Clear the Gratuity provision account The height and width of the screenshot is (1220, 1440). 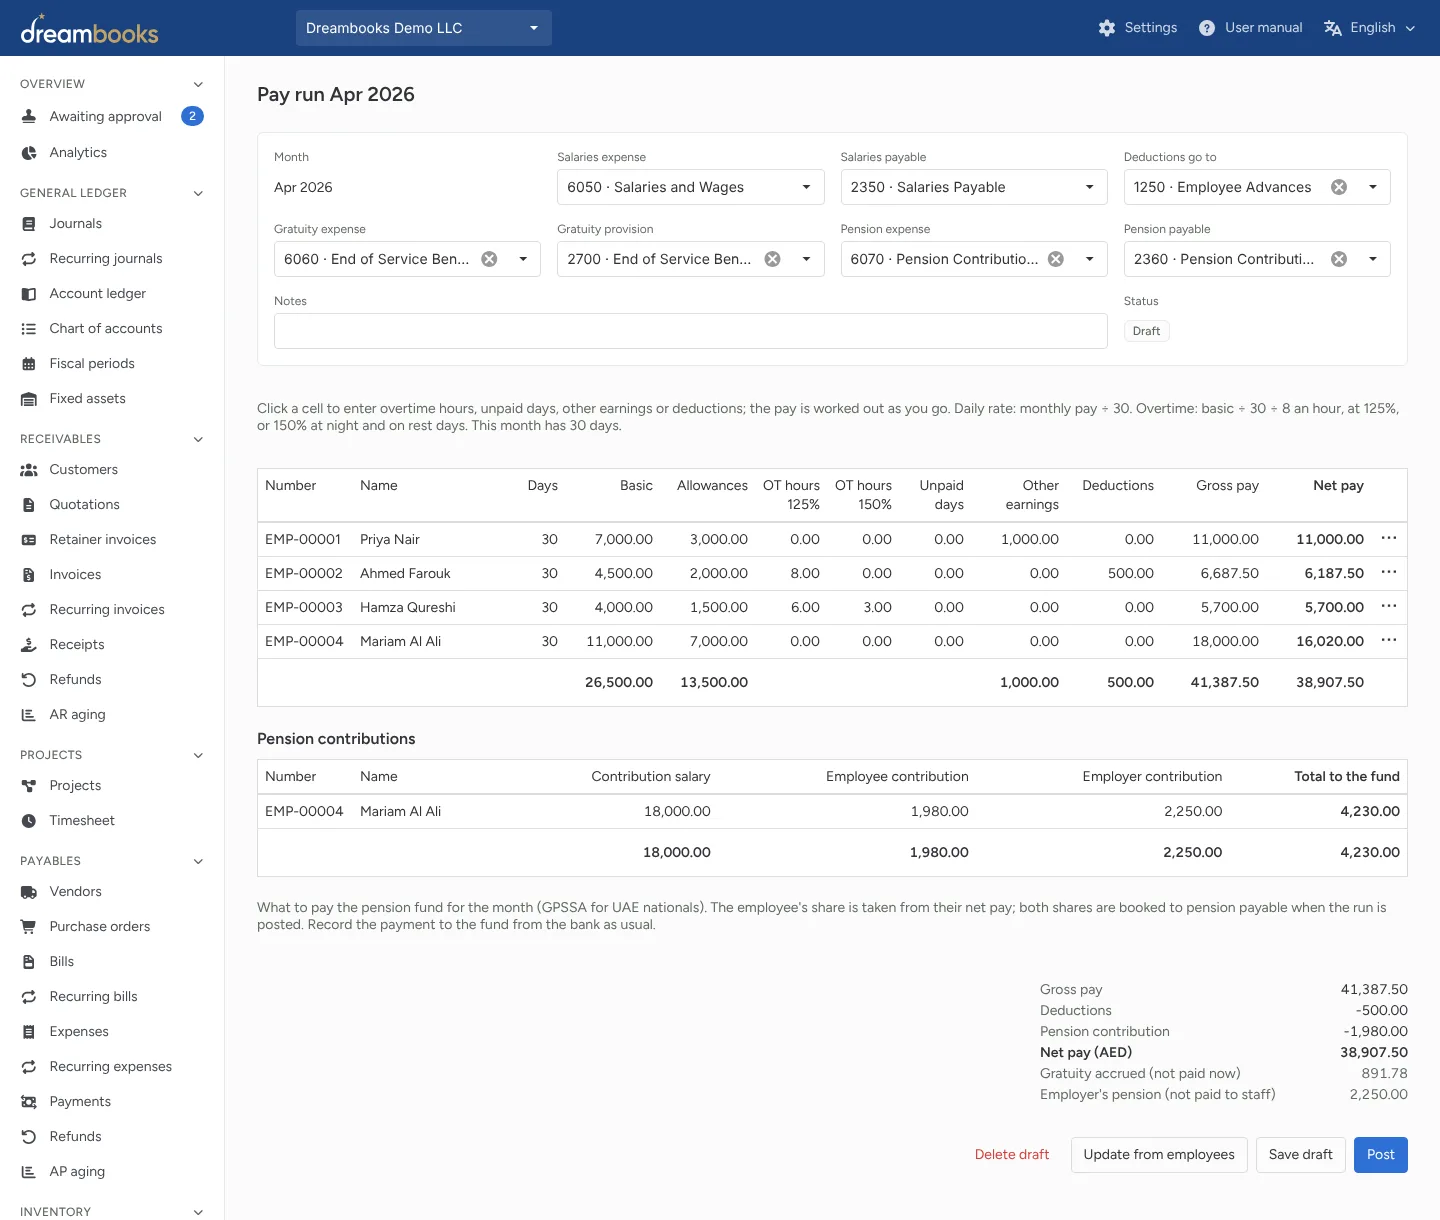[x=772, y=259]
